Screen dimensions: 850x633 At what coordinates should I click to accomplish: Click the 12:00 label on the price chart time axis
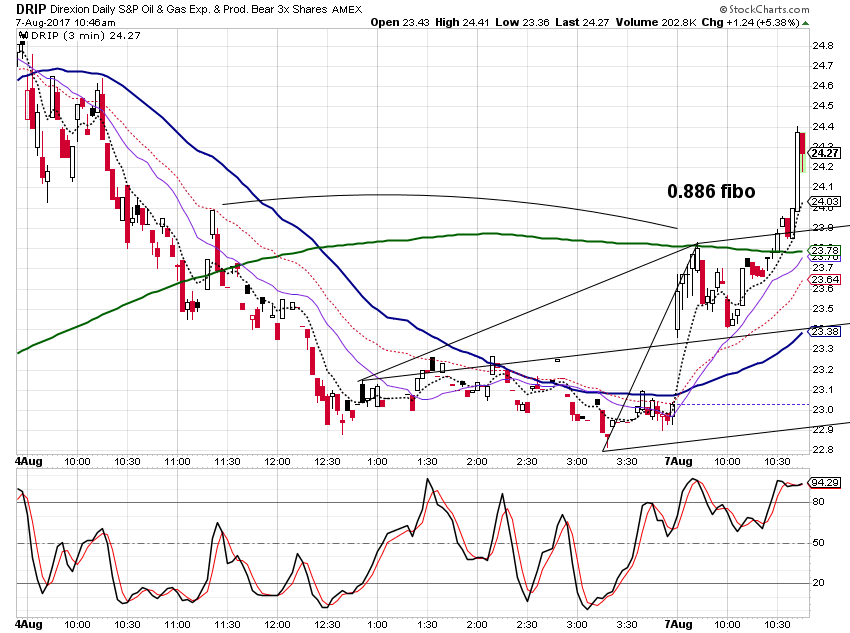click(x=277, y=462)
